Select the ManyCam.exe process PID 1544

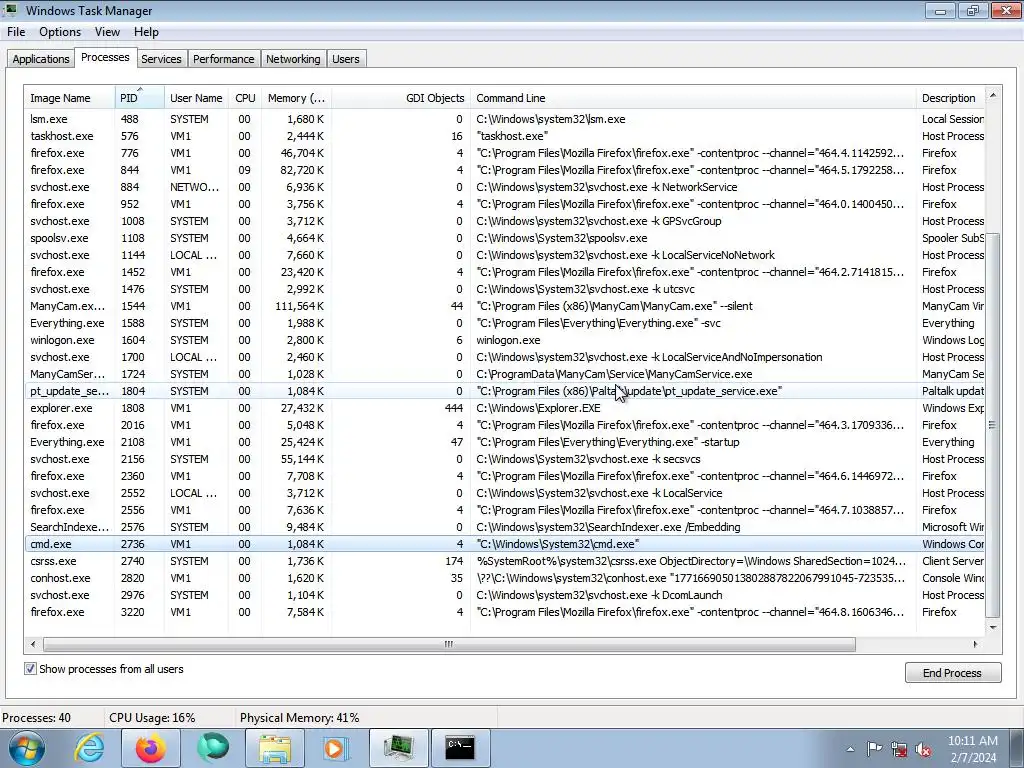click(x=504, y=306)
